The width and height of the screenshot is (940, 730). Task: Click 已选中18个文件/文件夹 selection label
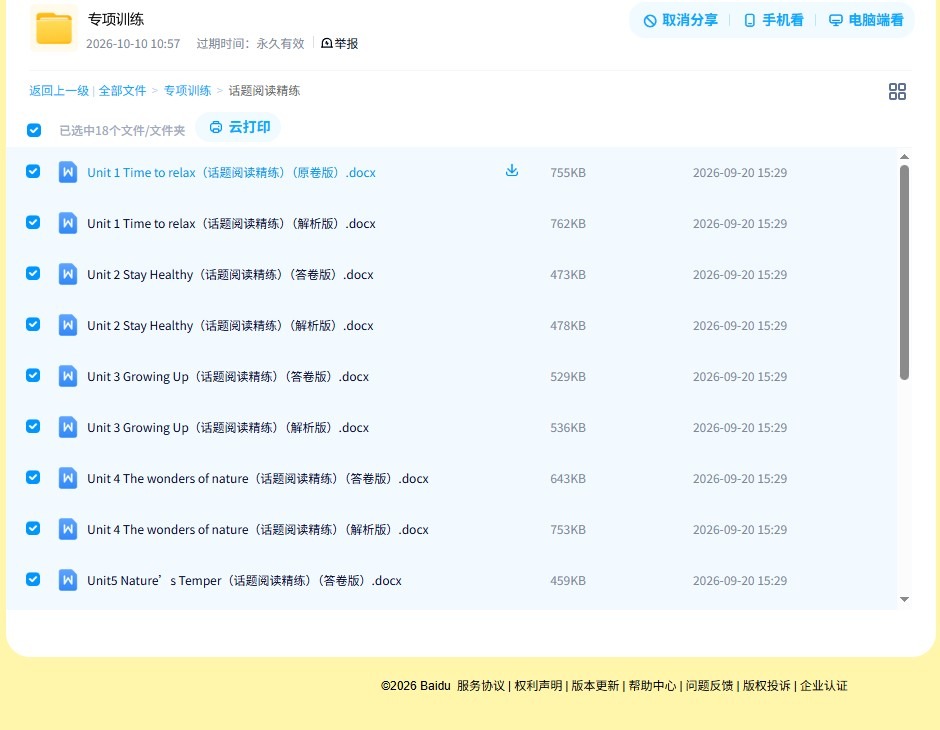122,131
